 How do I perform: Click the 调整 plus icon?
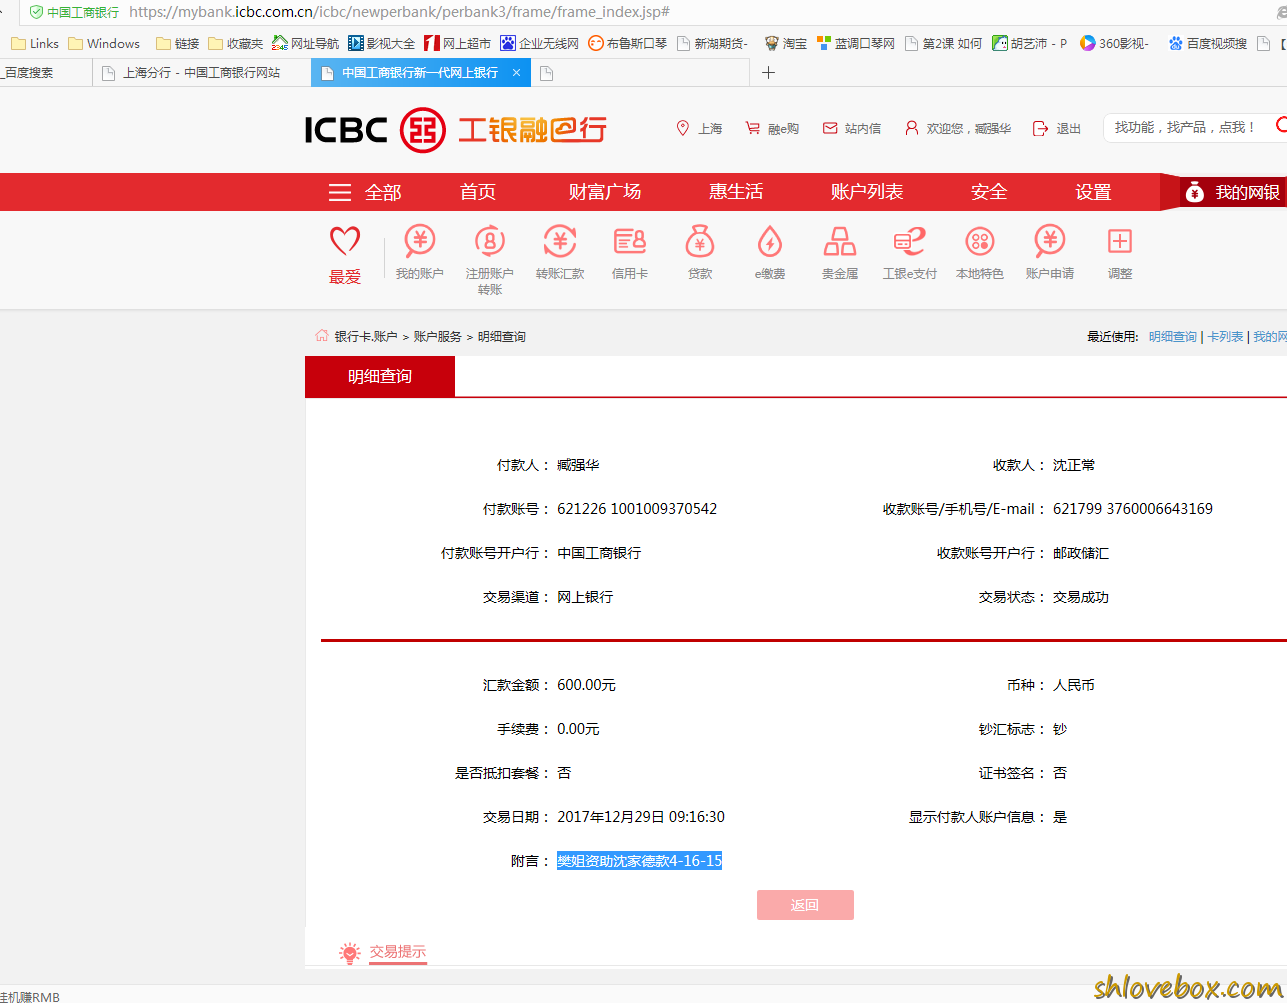1119,241
